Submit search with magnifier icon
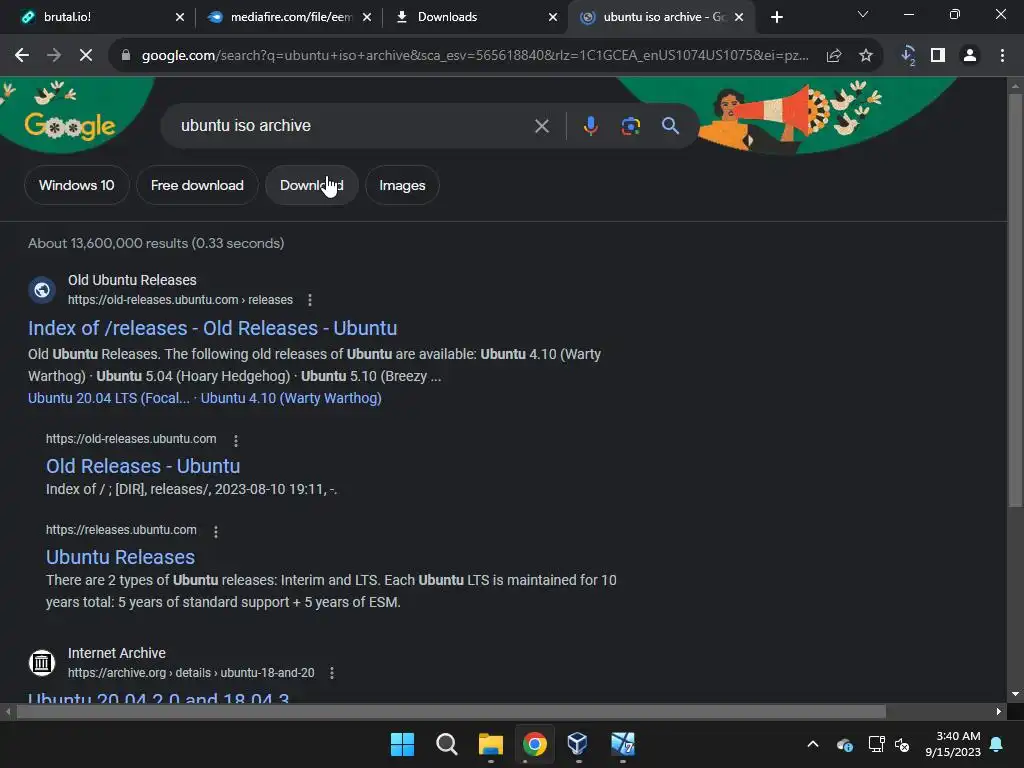 pos(671,126)
